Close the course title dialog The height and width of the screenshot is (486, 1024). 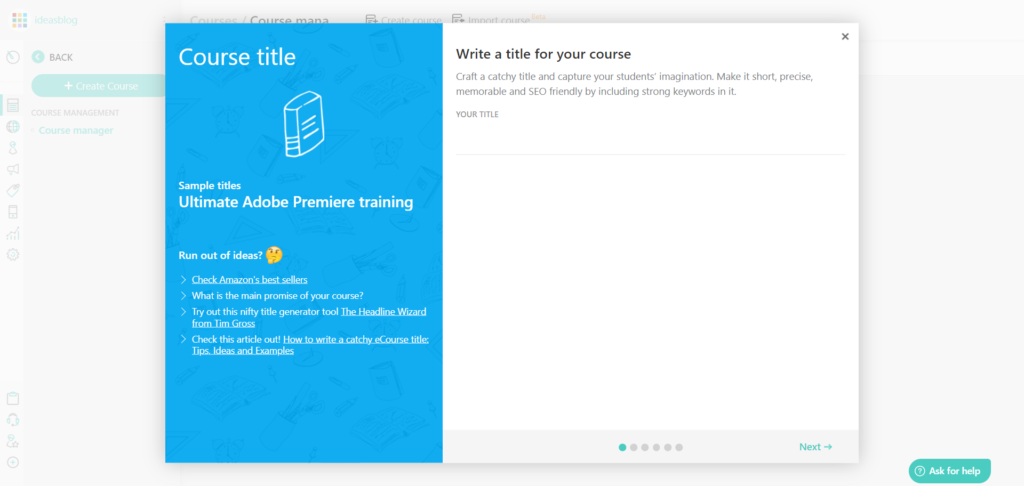pyautogui.click(x=845, y=37)
